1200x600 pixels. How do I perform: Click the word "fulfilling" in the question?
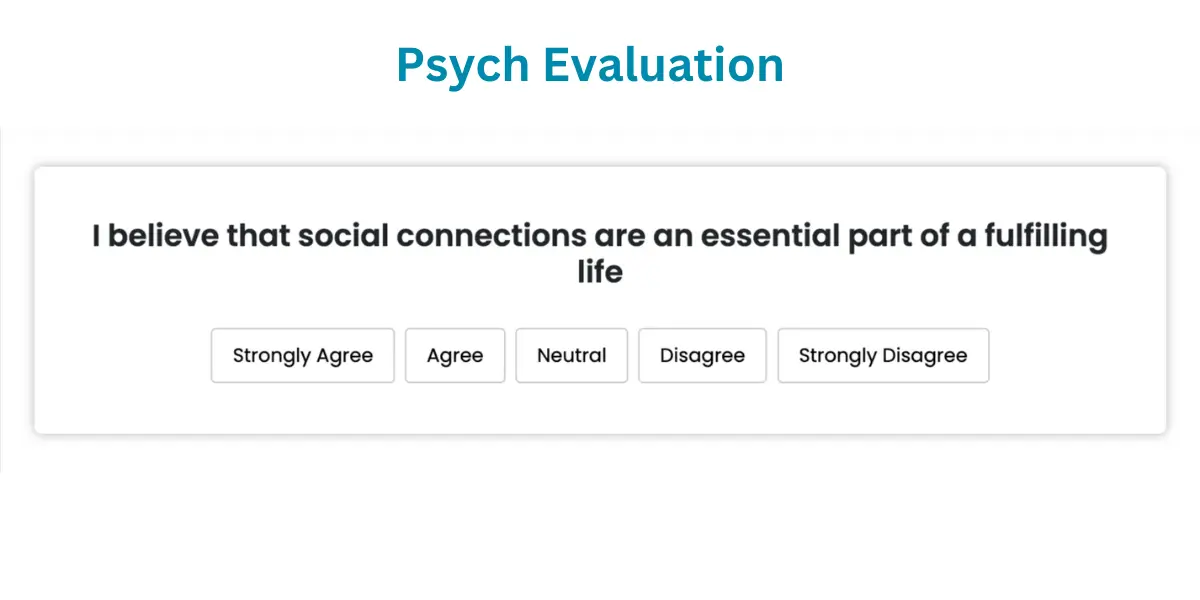tap(1046, 237)
